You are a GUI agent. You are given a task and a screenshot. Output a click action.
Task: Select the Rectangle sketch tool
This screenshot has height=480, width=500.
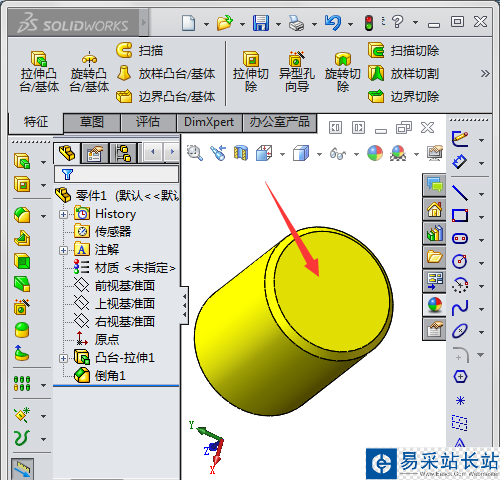click(x=460, y=216)
